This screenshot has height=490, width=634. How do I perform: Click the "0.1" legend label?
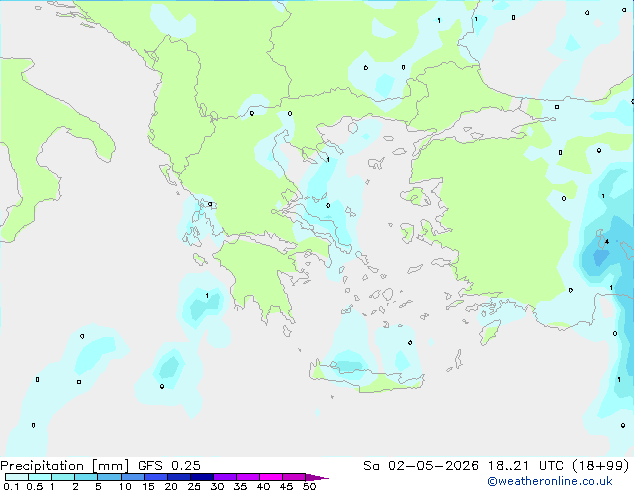[11, 486]
